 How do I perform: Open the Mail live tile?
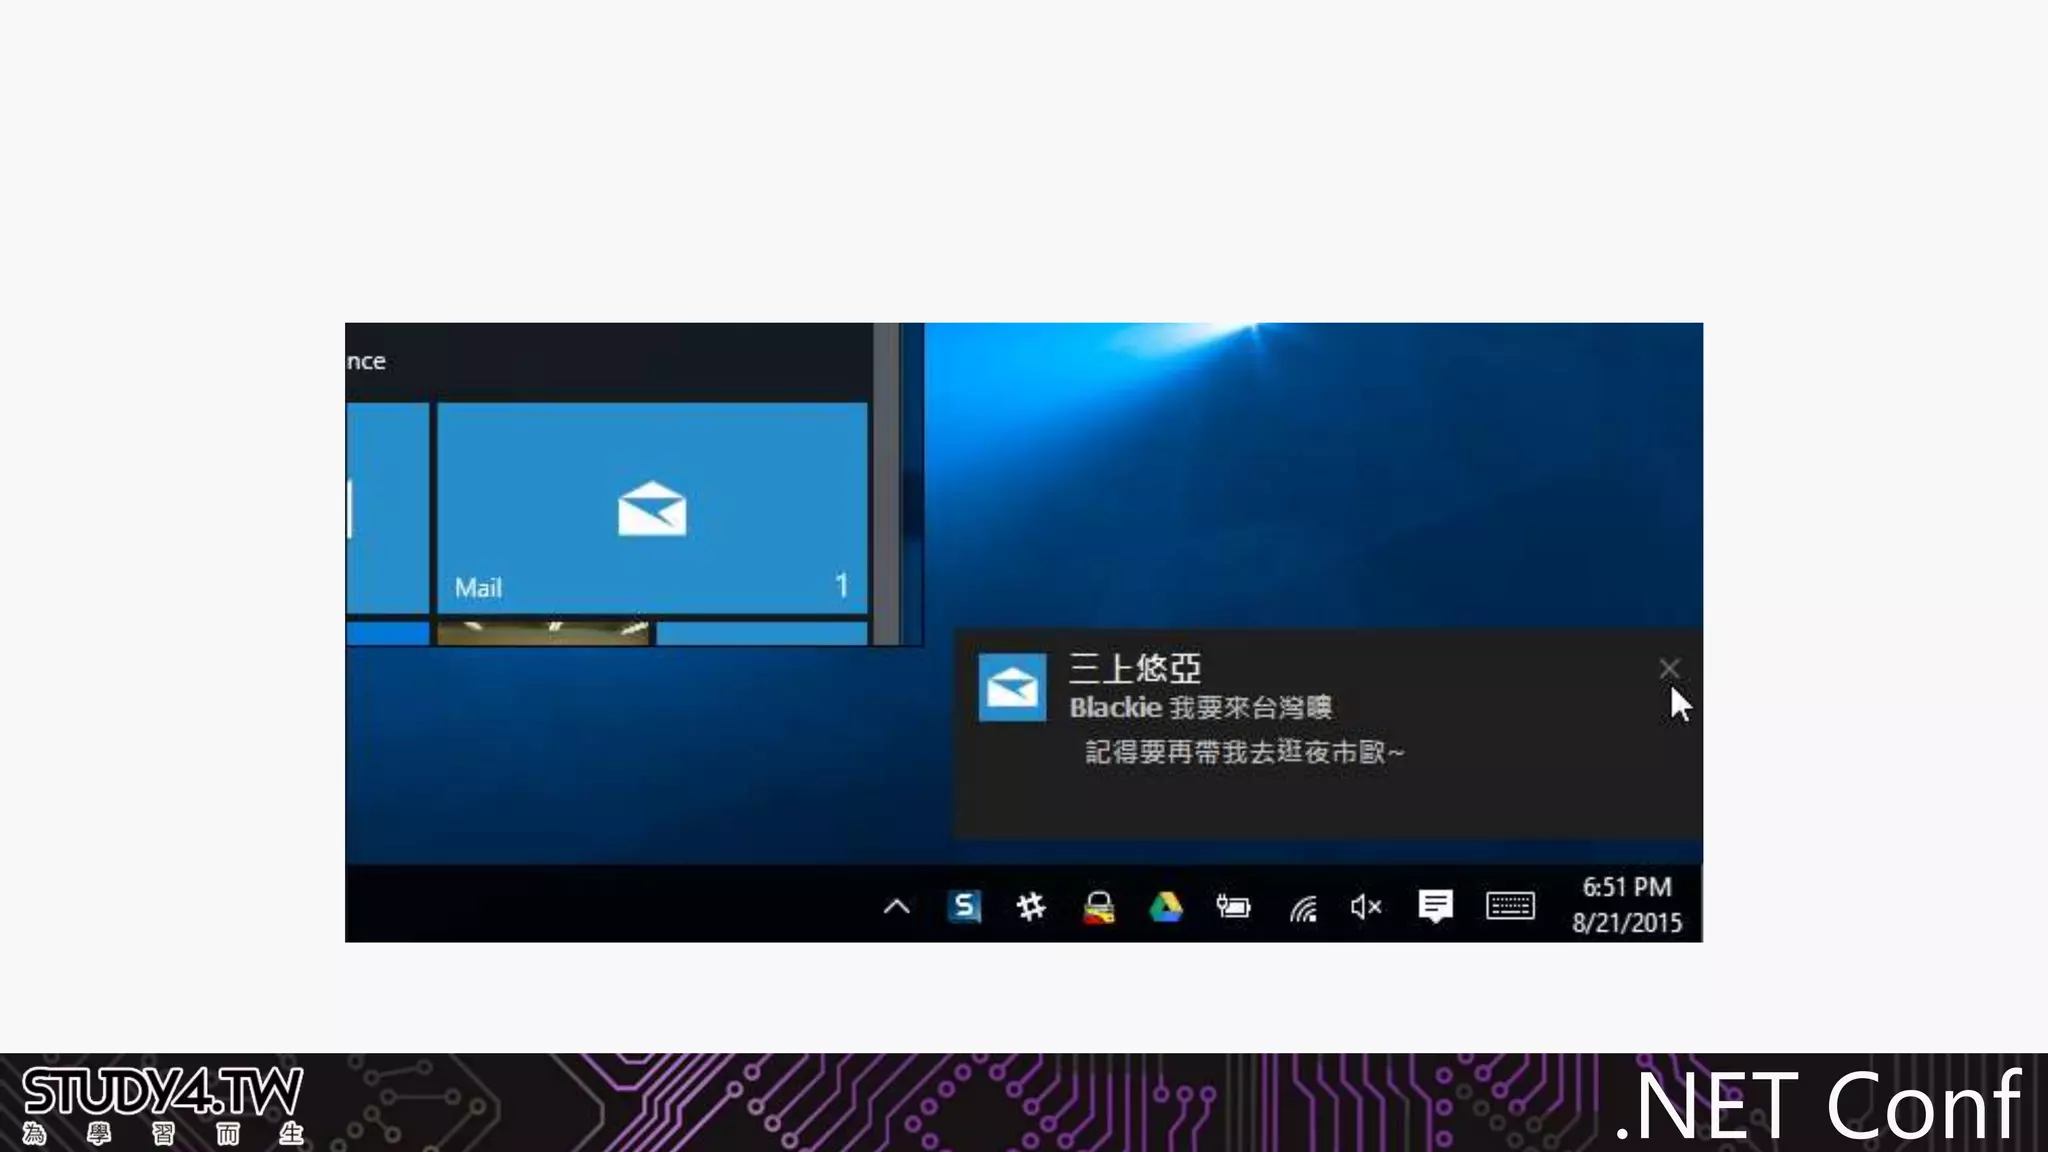click(652, 508)
